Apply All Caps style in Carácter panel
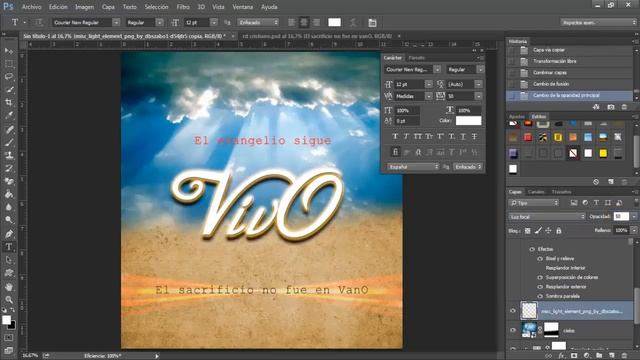This screenshot has width=640, height=360. click(x=418, y=136)
